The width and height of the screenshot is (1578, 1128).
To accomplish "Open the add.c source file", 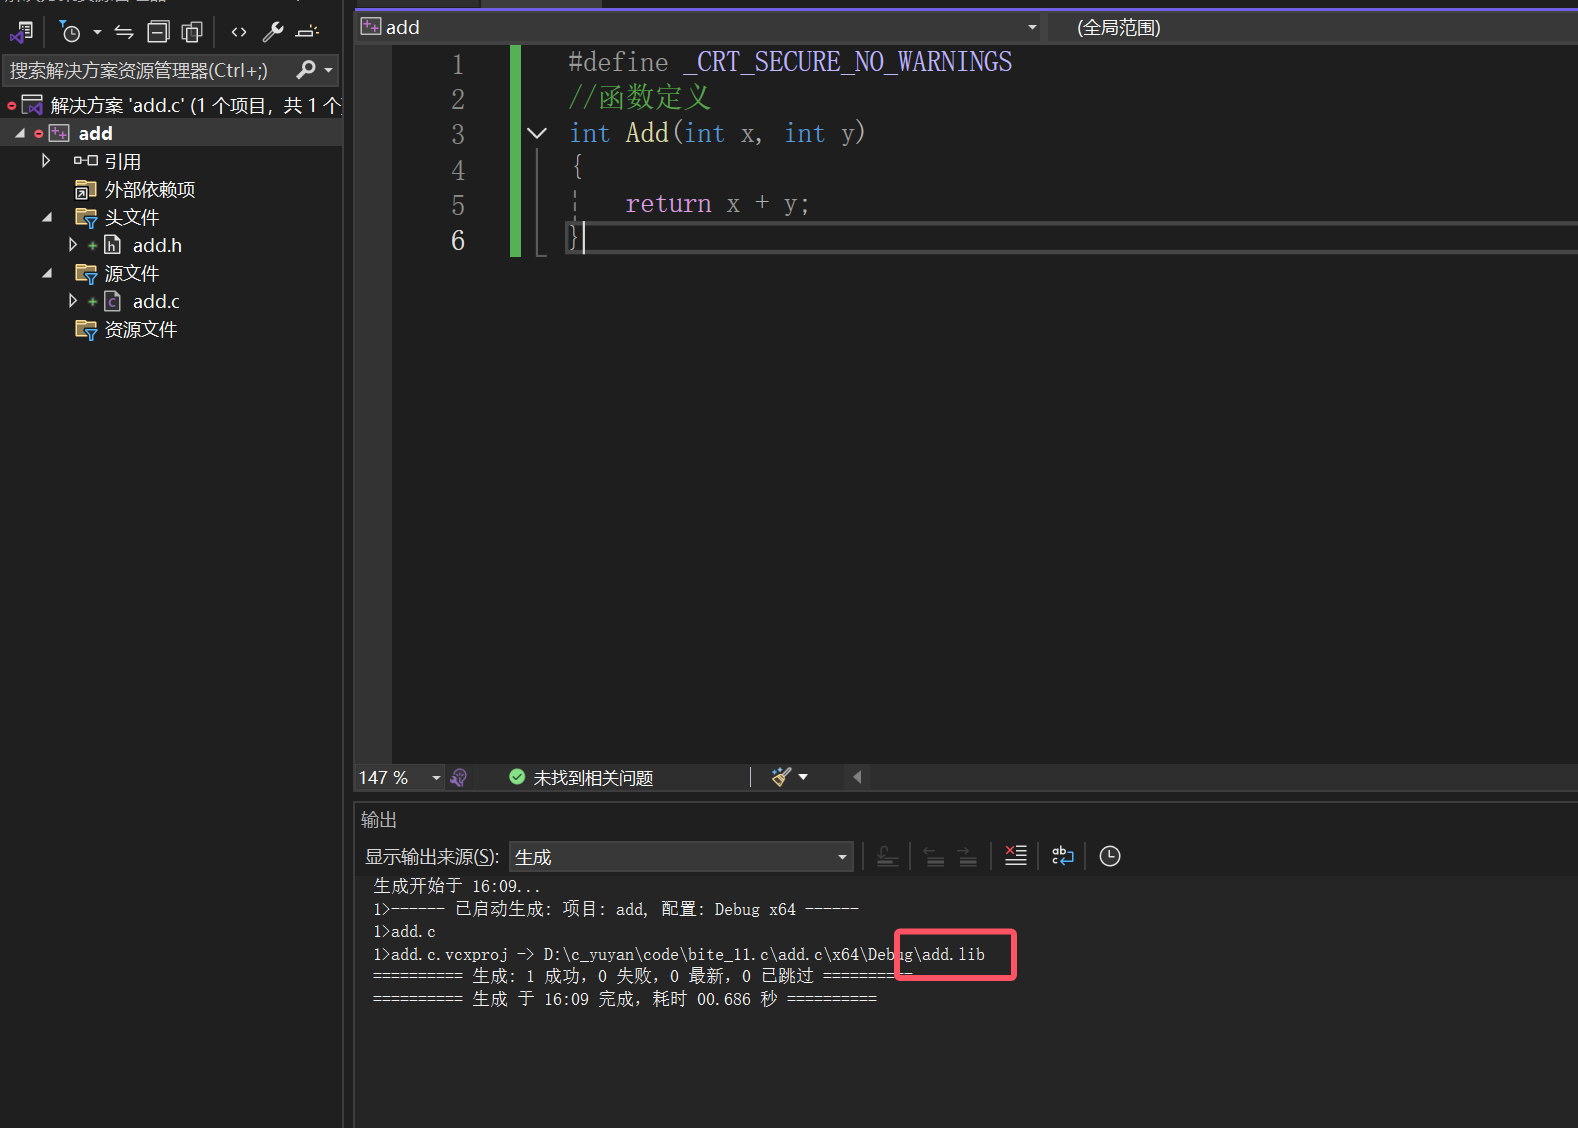I will (x=156, y=301).
